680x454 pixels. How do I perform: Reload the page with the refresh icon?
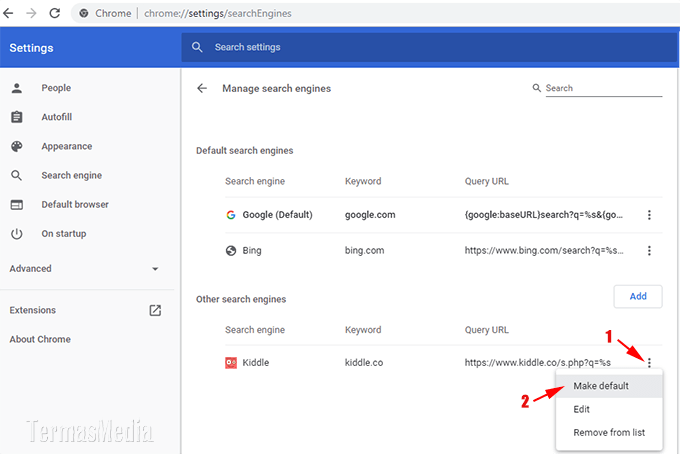55,13
